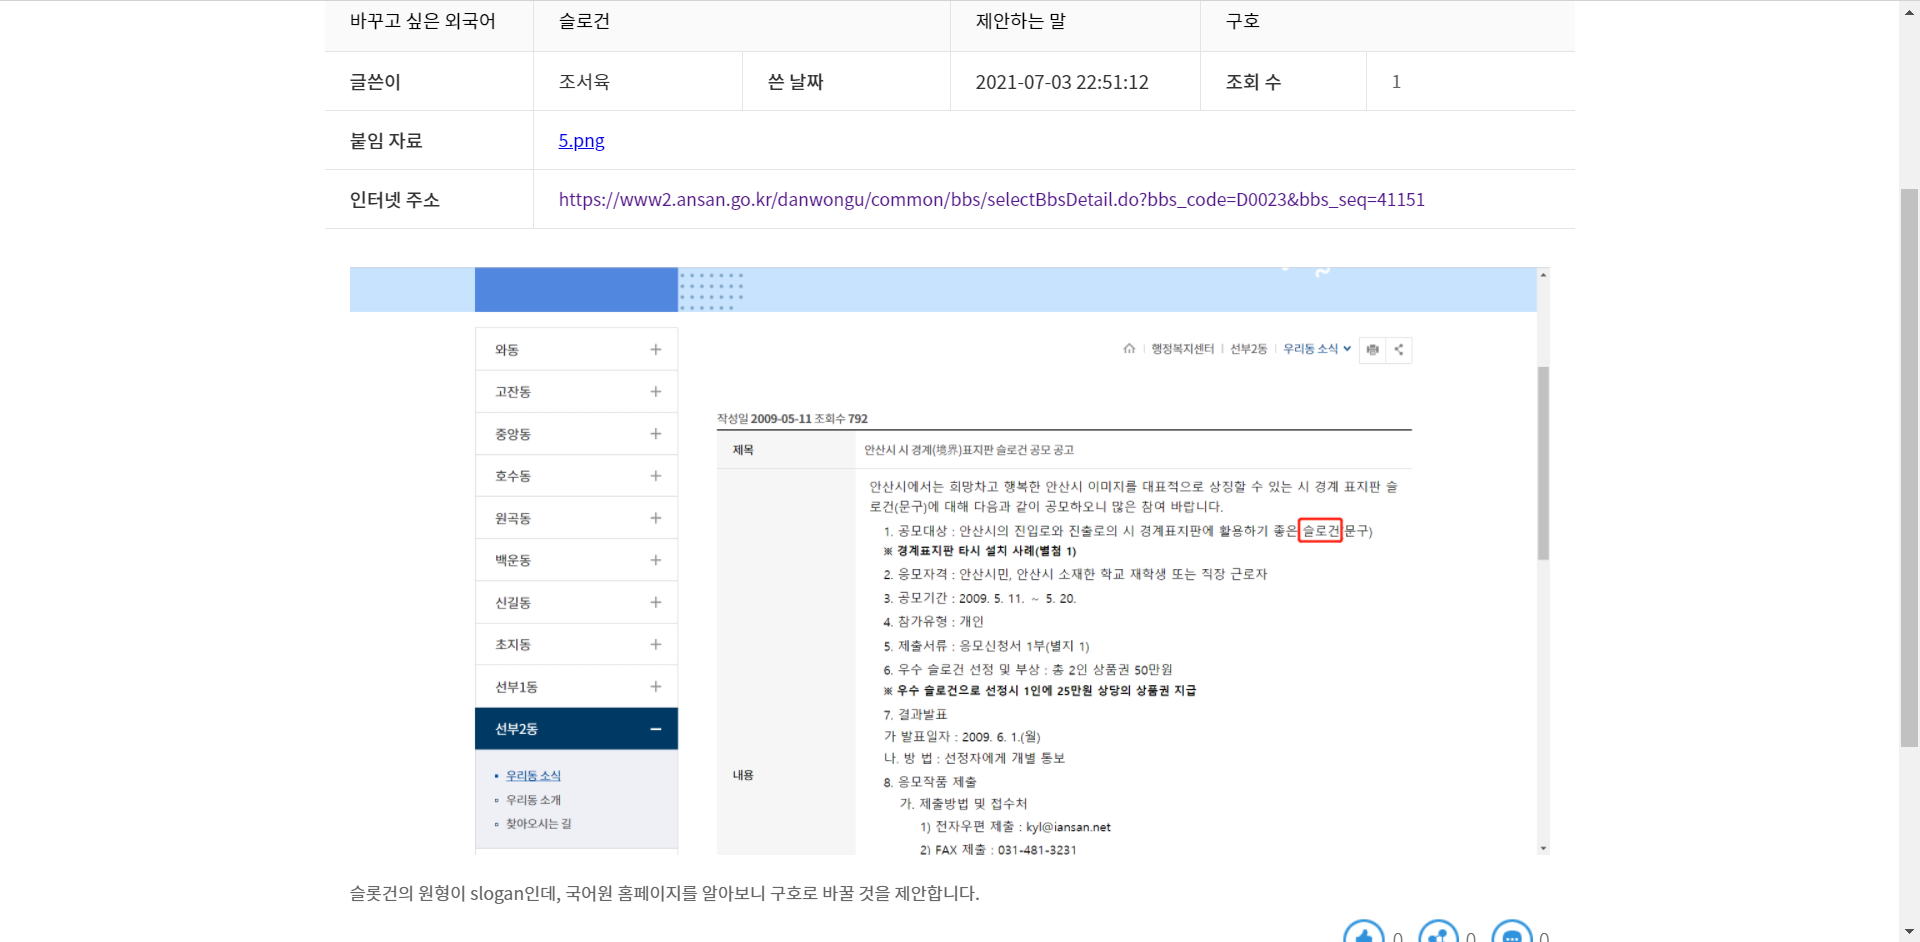Open the 5.png attachment link
This screenshot has width=1920, height=942.
[581, 141]
